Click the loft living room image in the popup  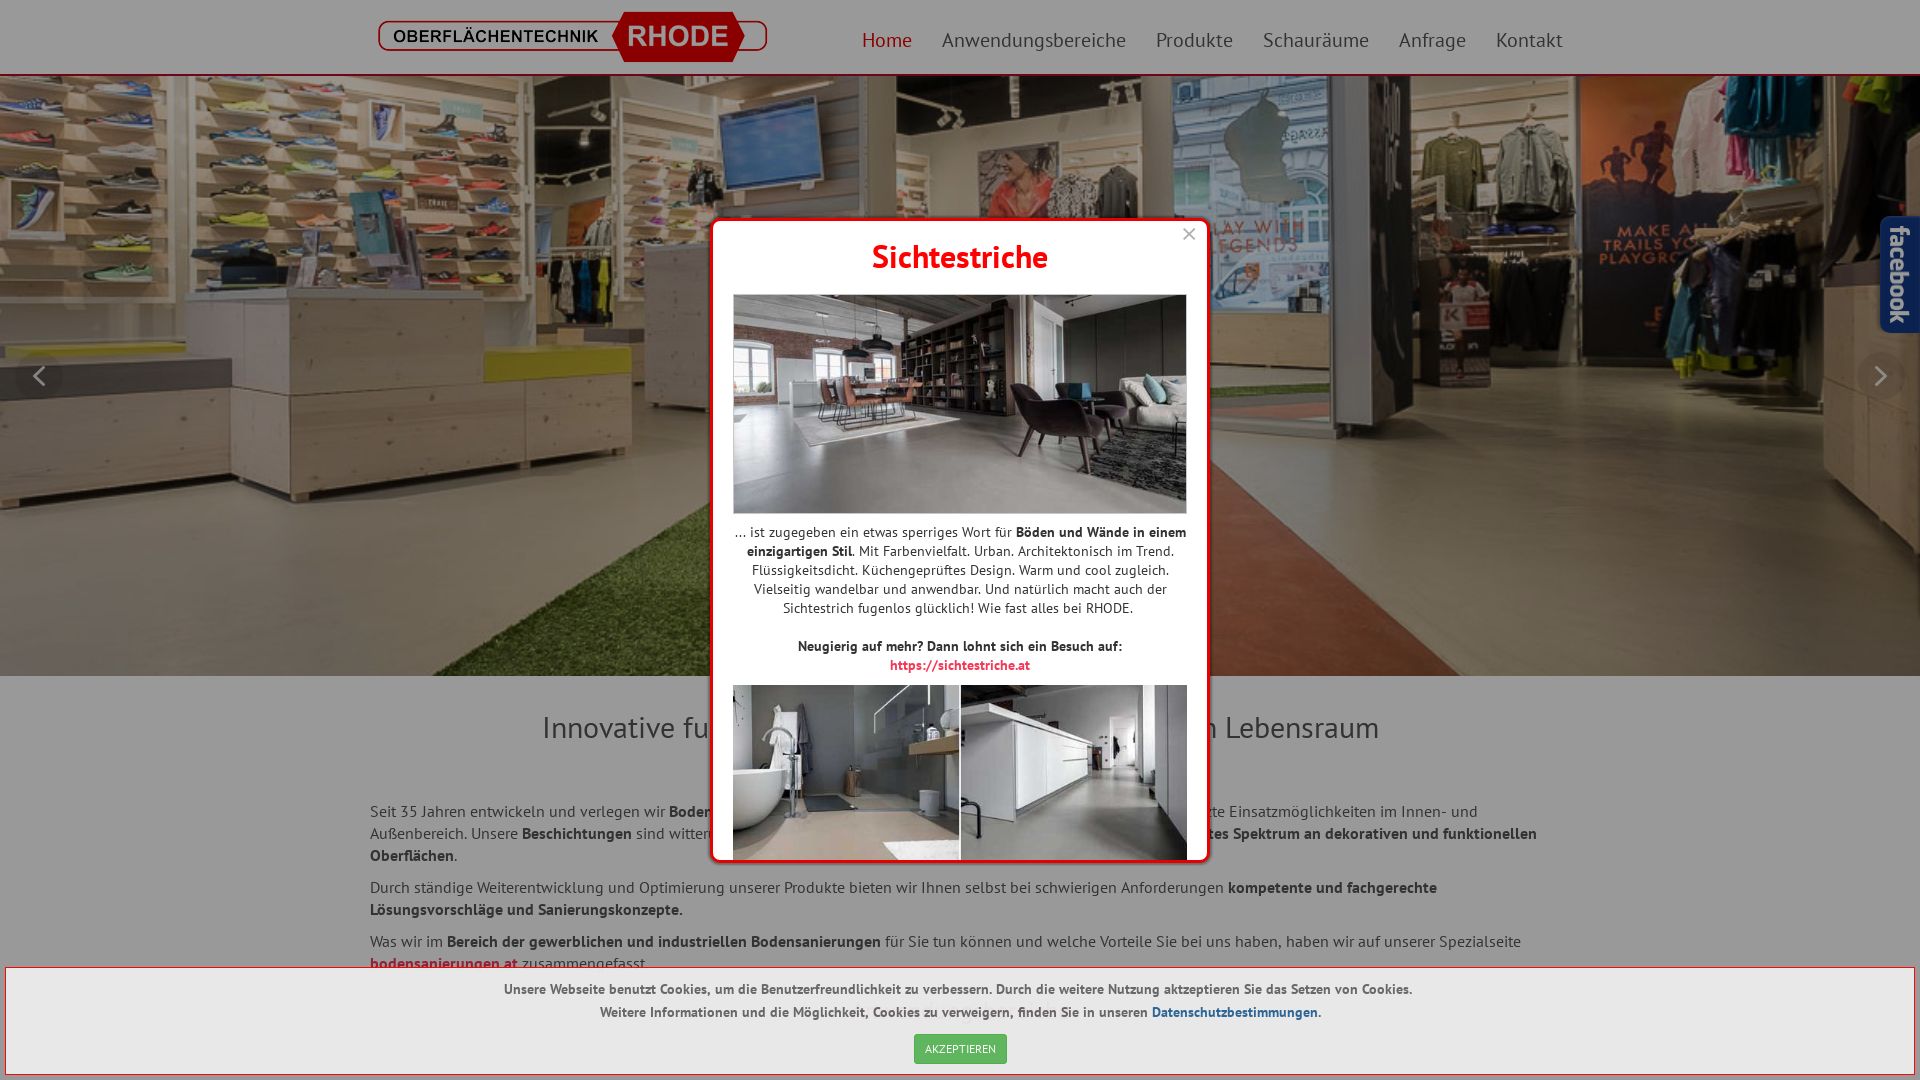960,404
